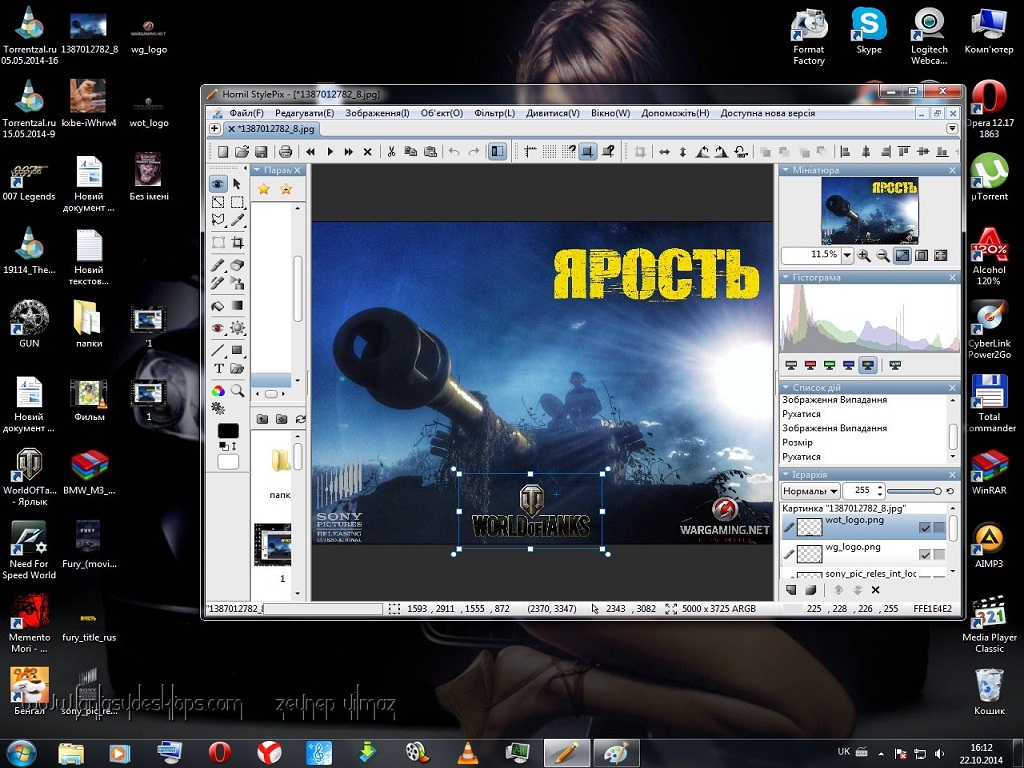Image resolution: width=1024 pixels, height=768 pixels.
Task: Click the Доступна нова версія link
Action: [767, 113]
